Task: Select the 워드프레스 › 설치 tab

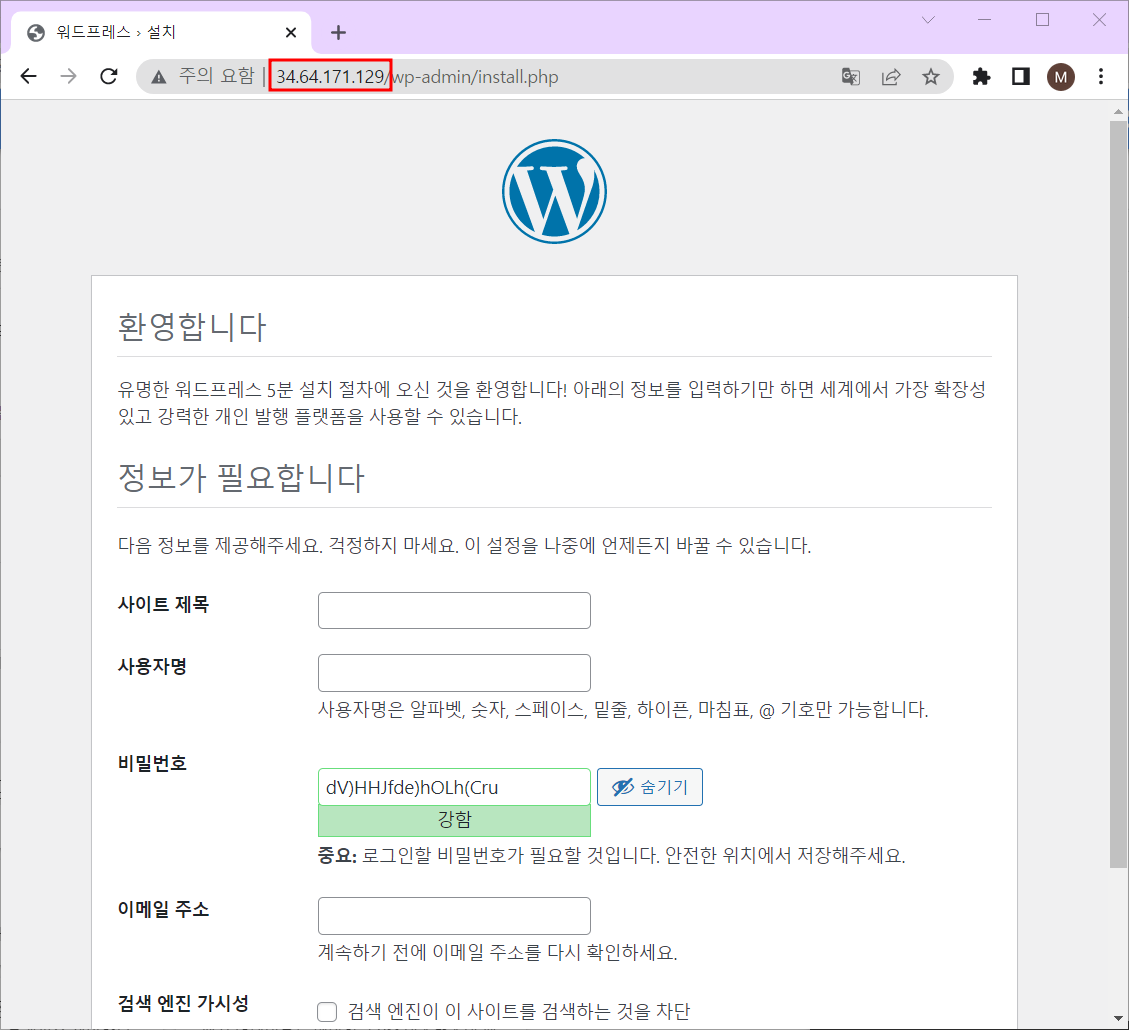Action: click(x=161, y=32)
